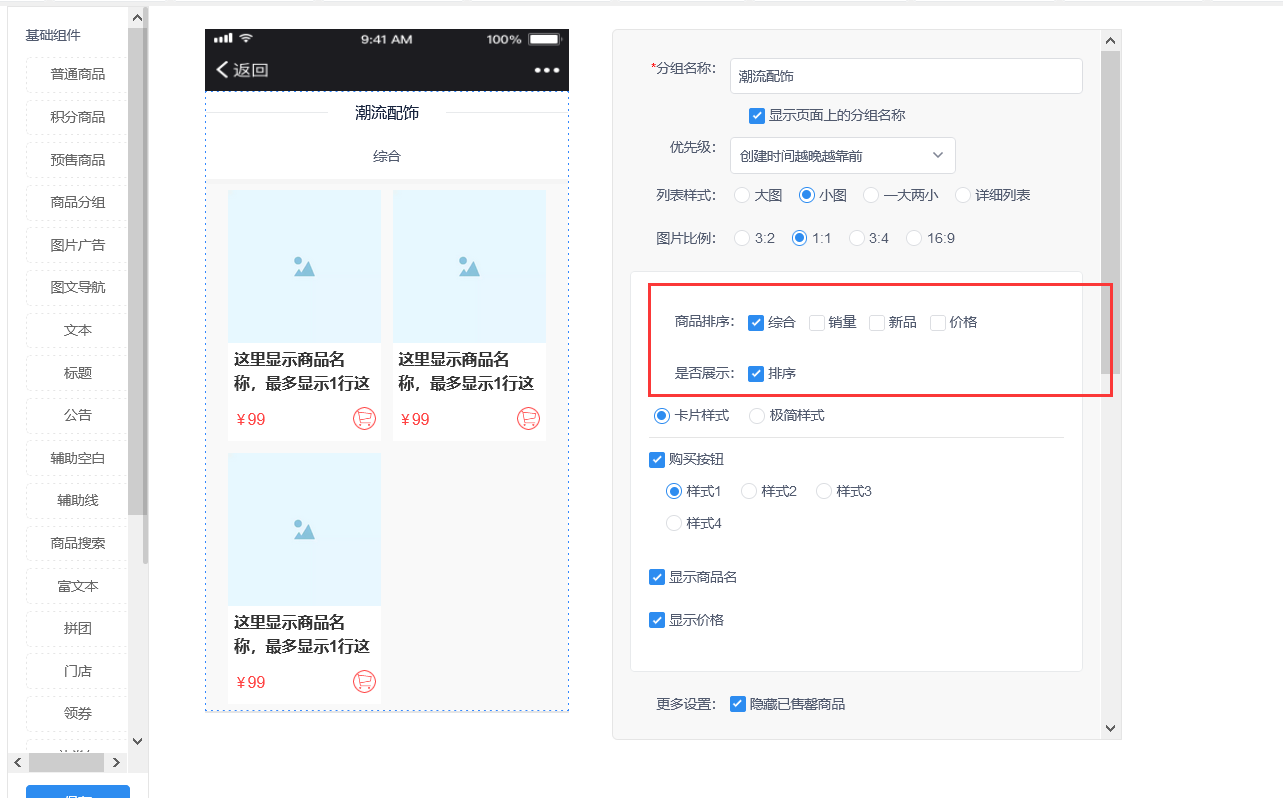The width and height of the screenshot is (1283, 798).
Task: Select 一大两小 list style
Action: tap(871, 195)
